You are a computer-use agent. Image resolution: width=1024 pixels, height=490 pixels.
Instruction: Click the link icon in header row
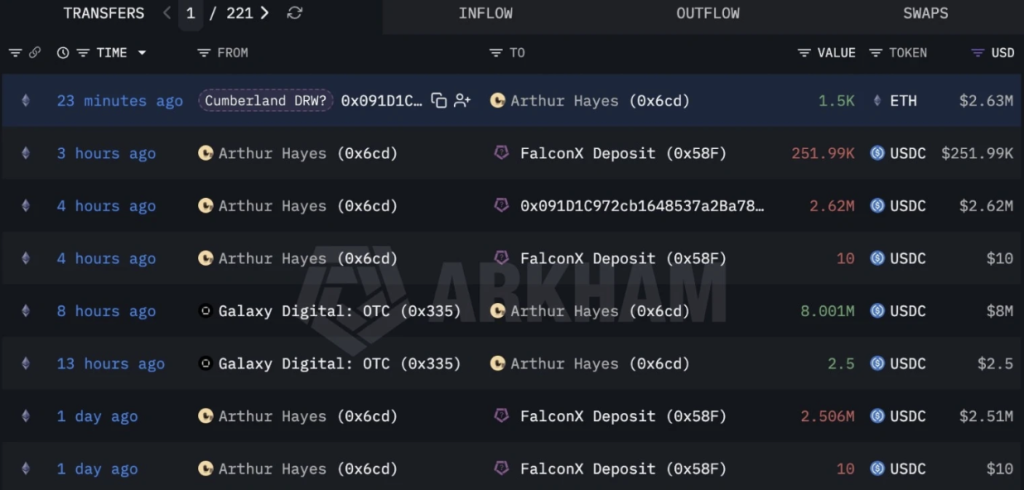coord(35,53)
